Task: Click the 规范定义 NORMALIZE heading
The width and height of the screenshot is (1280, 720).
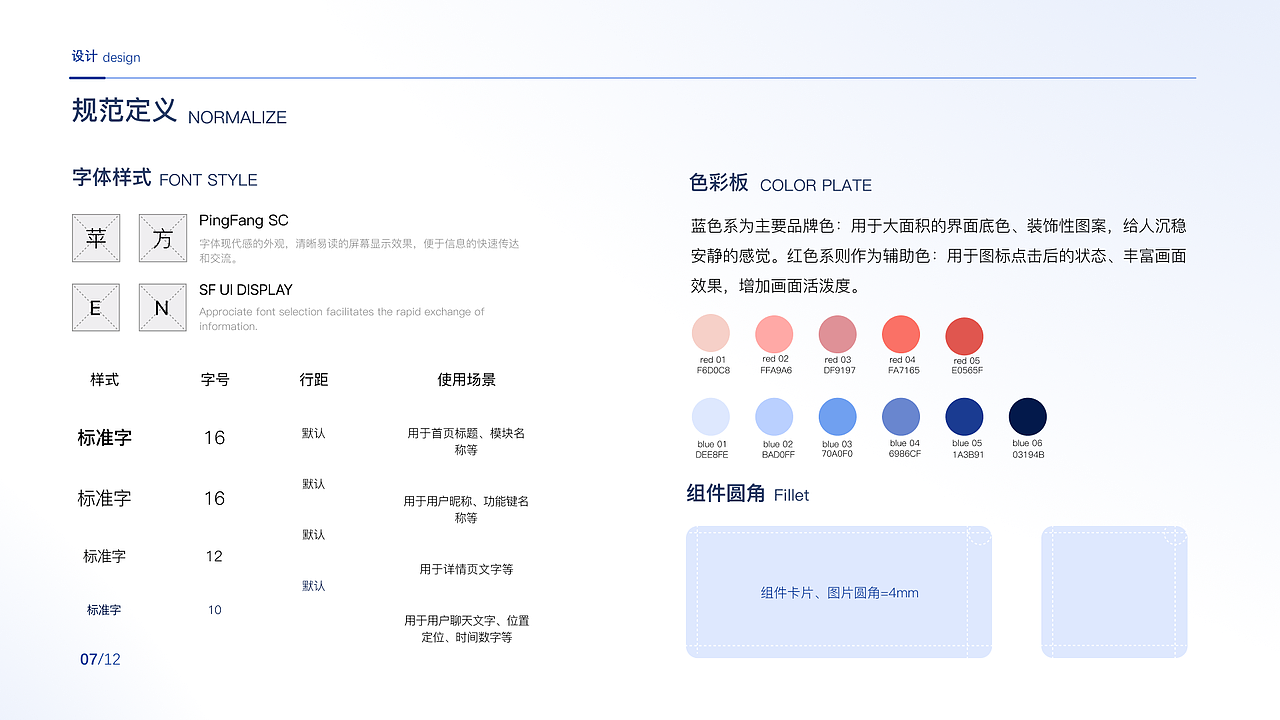Action: coord(179,111)
